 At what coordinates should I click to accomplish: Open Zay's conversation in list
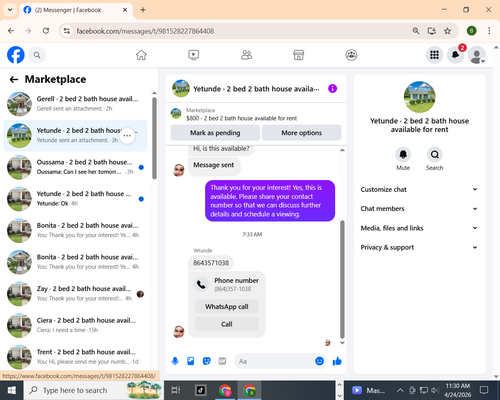click(x=75, y=294)
